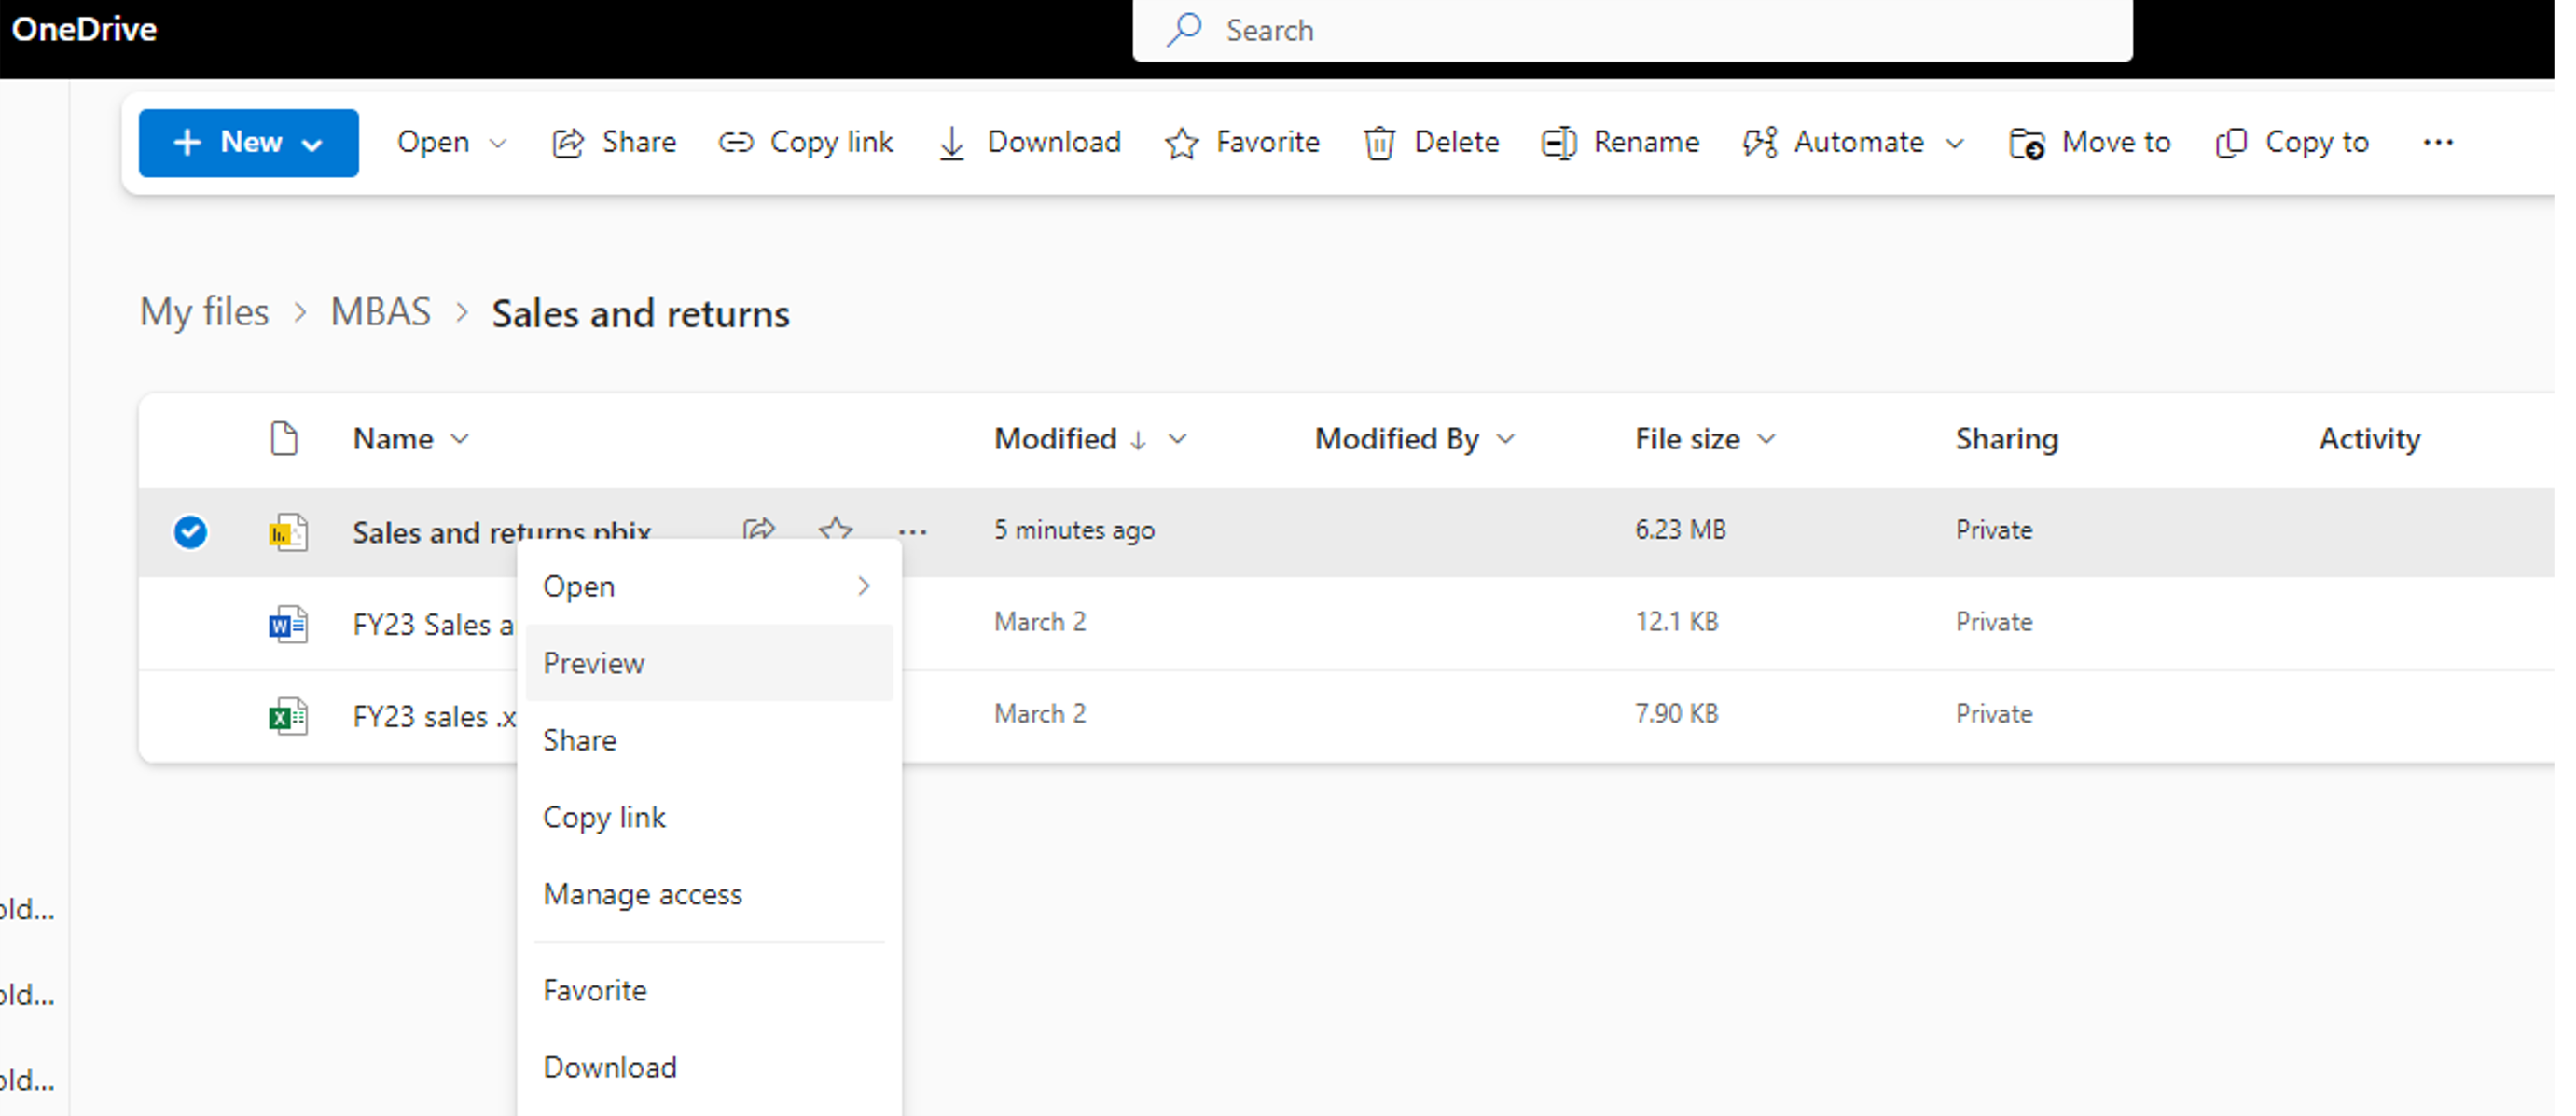This screenshot has height=1116, width=2576.
Task: Navigate to the MBAS breadcrumb folder
Action: tap(380, 313)
